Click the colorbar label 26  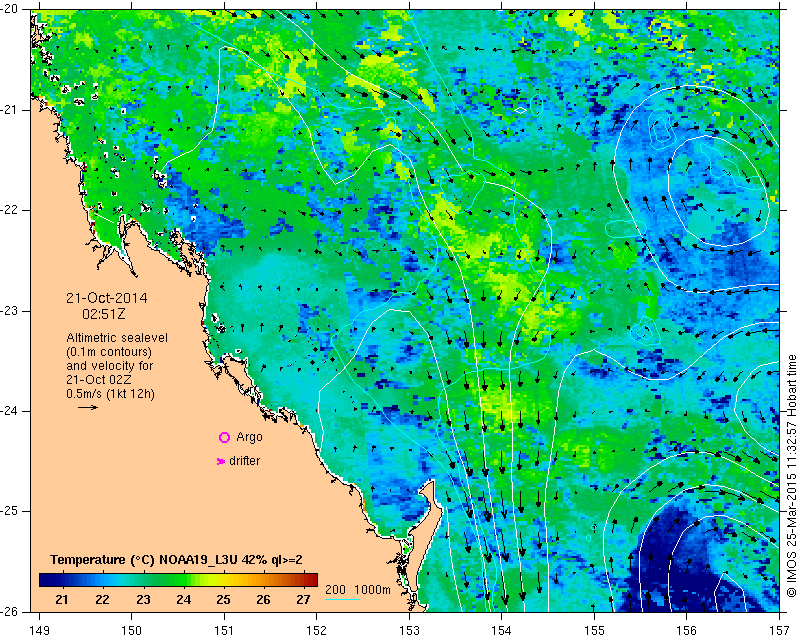click(263, 599)
